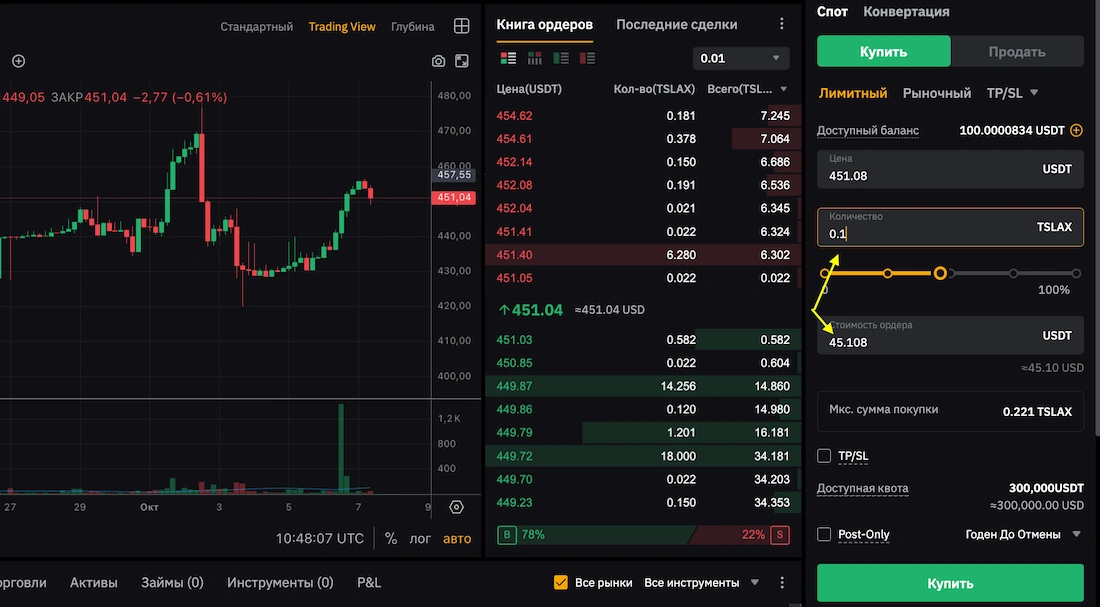Viewport: 1100px width, 607px height.
Task: Click the deposit plus icon beside balance
Action: pos(1076,130)
